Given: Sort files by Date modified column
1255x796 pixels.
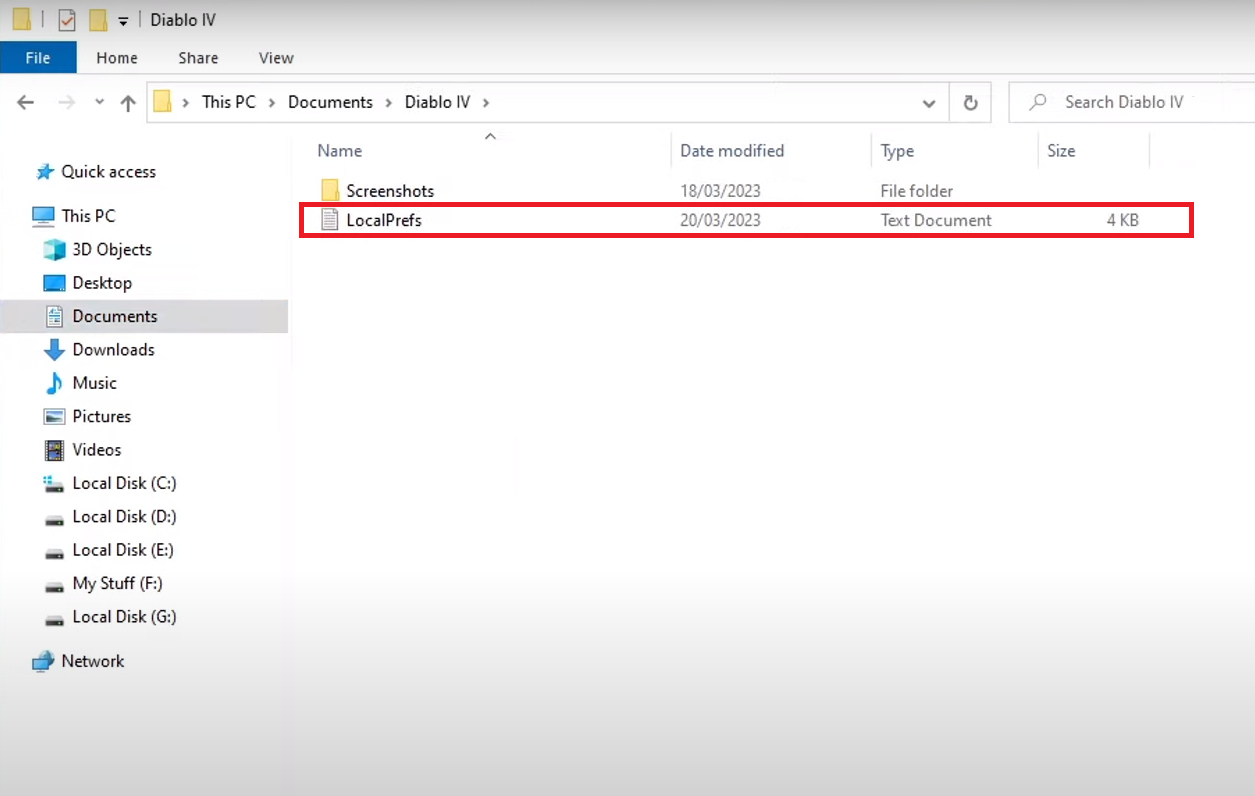Looking at the screenshot, I should pyautogui.click(x=732, y=151).
